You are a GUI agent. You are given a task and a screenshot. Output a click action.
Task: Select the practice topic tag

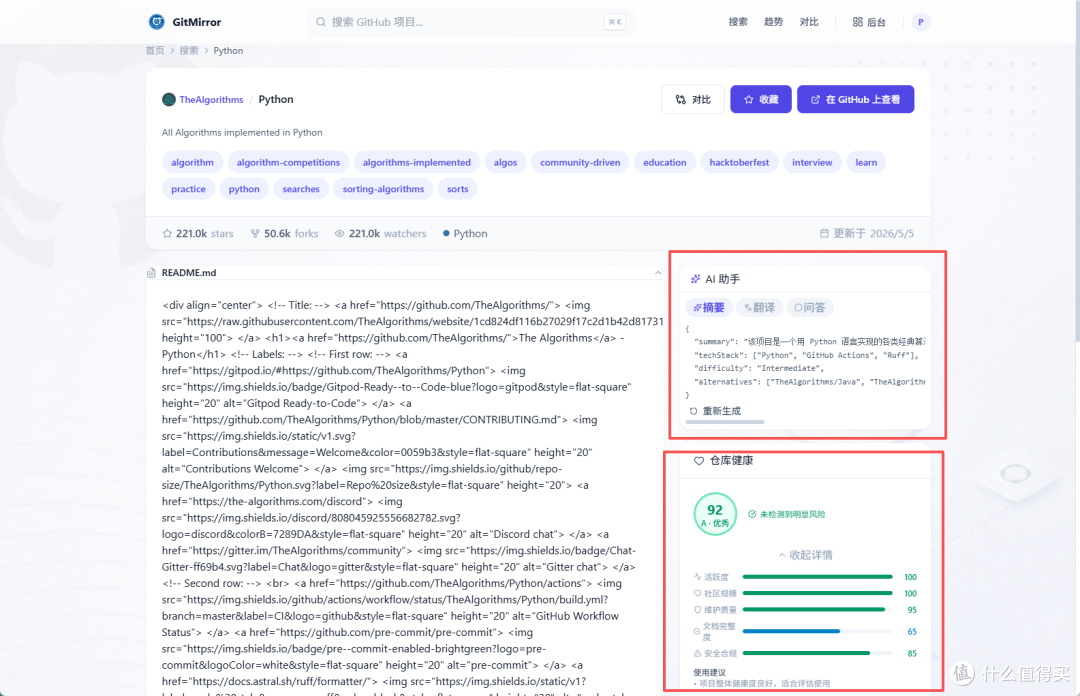188,189
